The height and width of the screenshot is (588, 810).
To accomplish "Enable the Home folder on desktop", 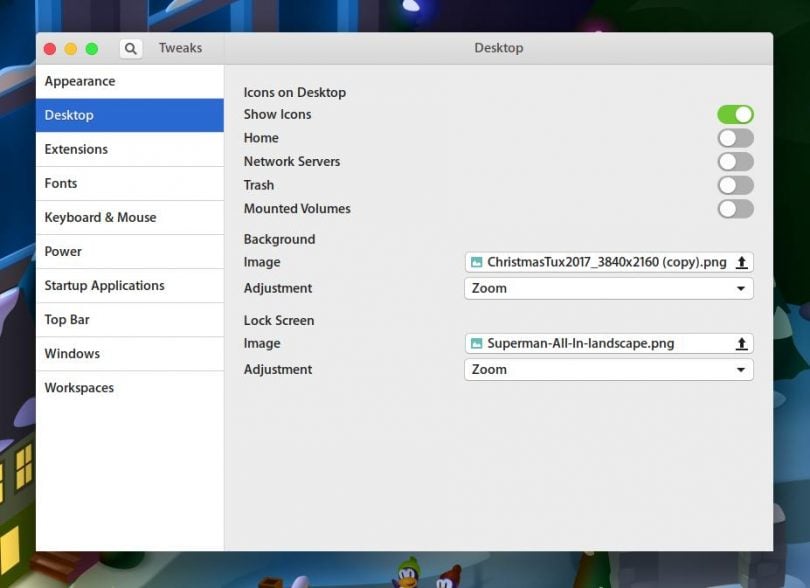I will click(736, 138).
